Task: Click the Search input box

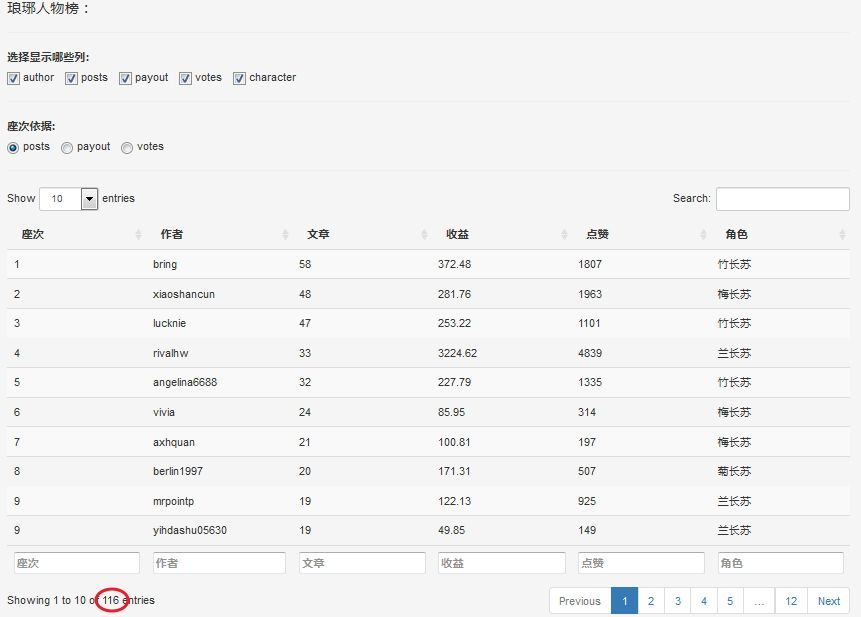Action: pyautogui.click(x=782, y=199)
